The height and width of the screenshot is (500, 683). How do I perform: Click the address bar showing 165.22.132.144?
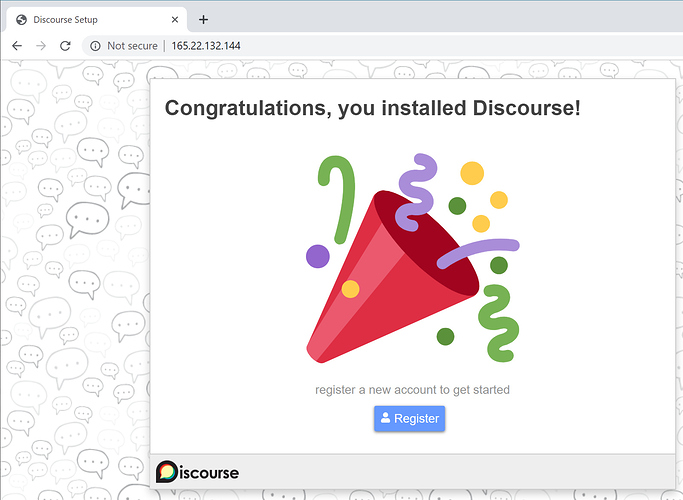(x=383, y=46)
